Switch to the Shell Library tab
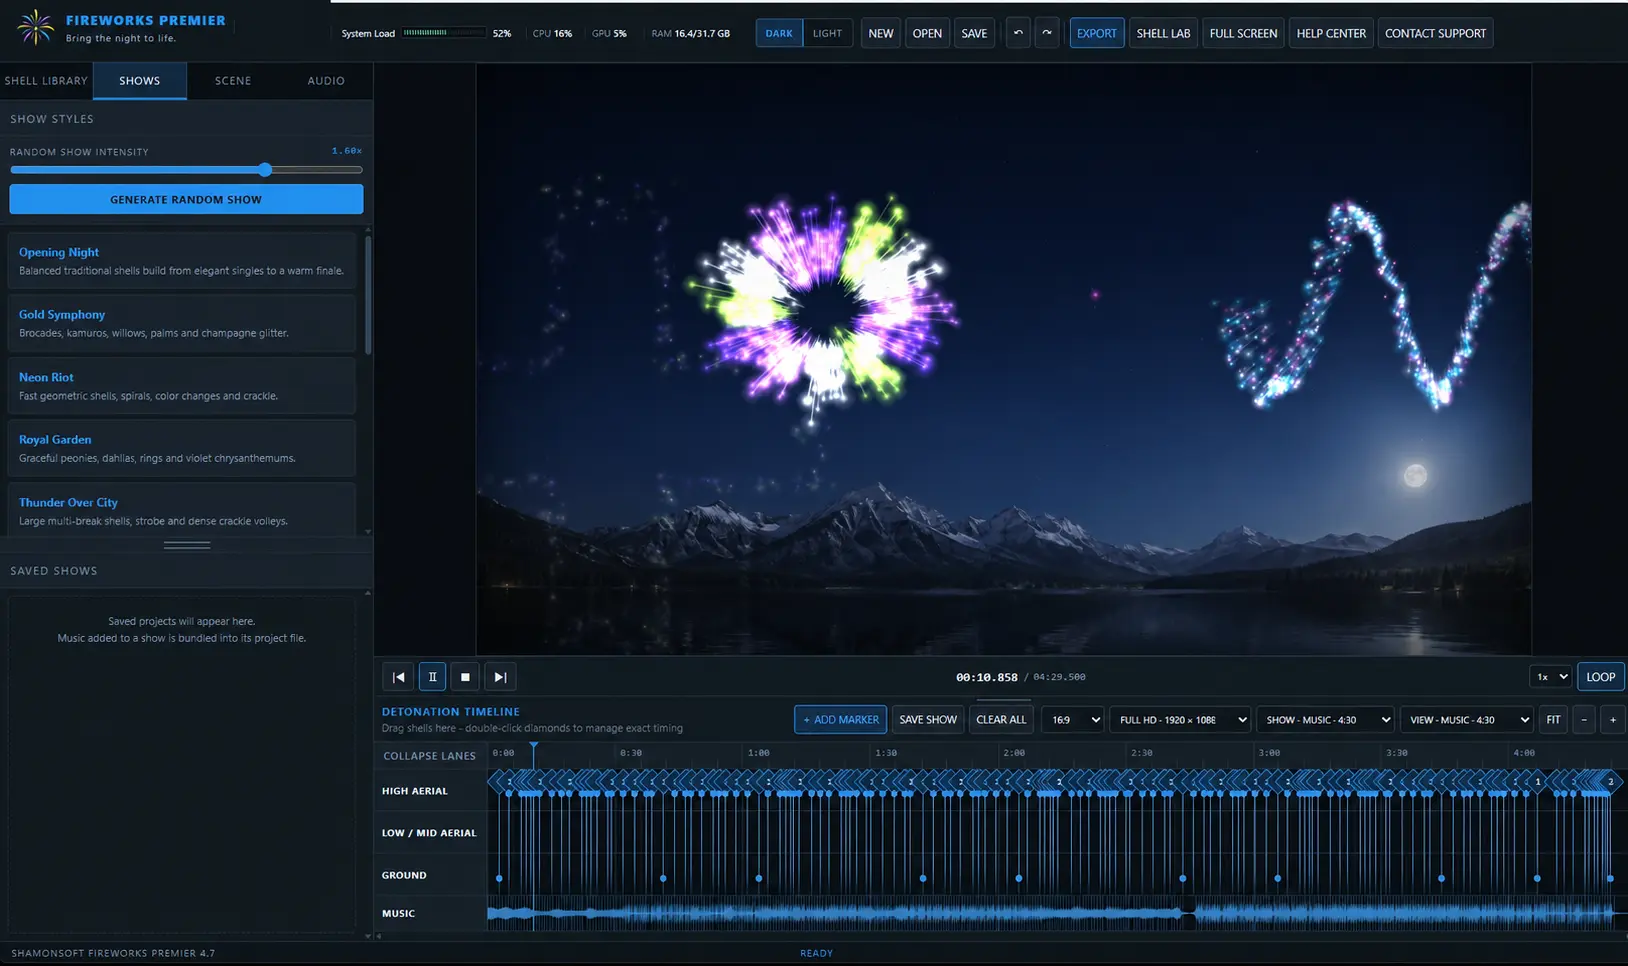The width and height of the screenshot is (1628, 966). click(46, 81)
